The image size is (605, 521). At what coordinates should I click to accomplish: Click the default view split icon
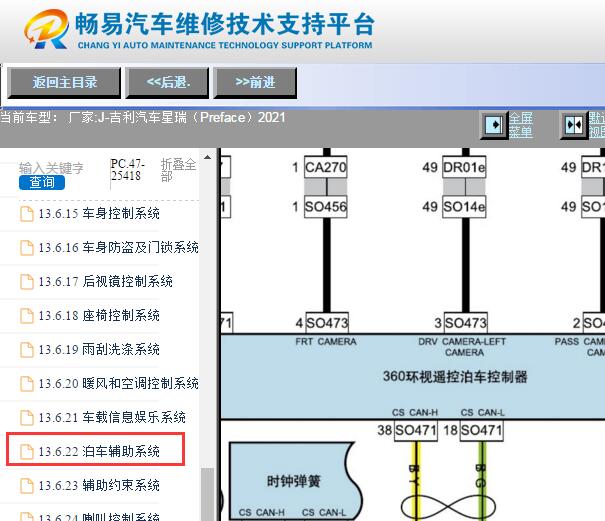[574, 125]
